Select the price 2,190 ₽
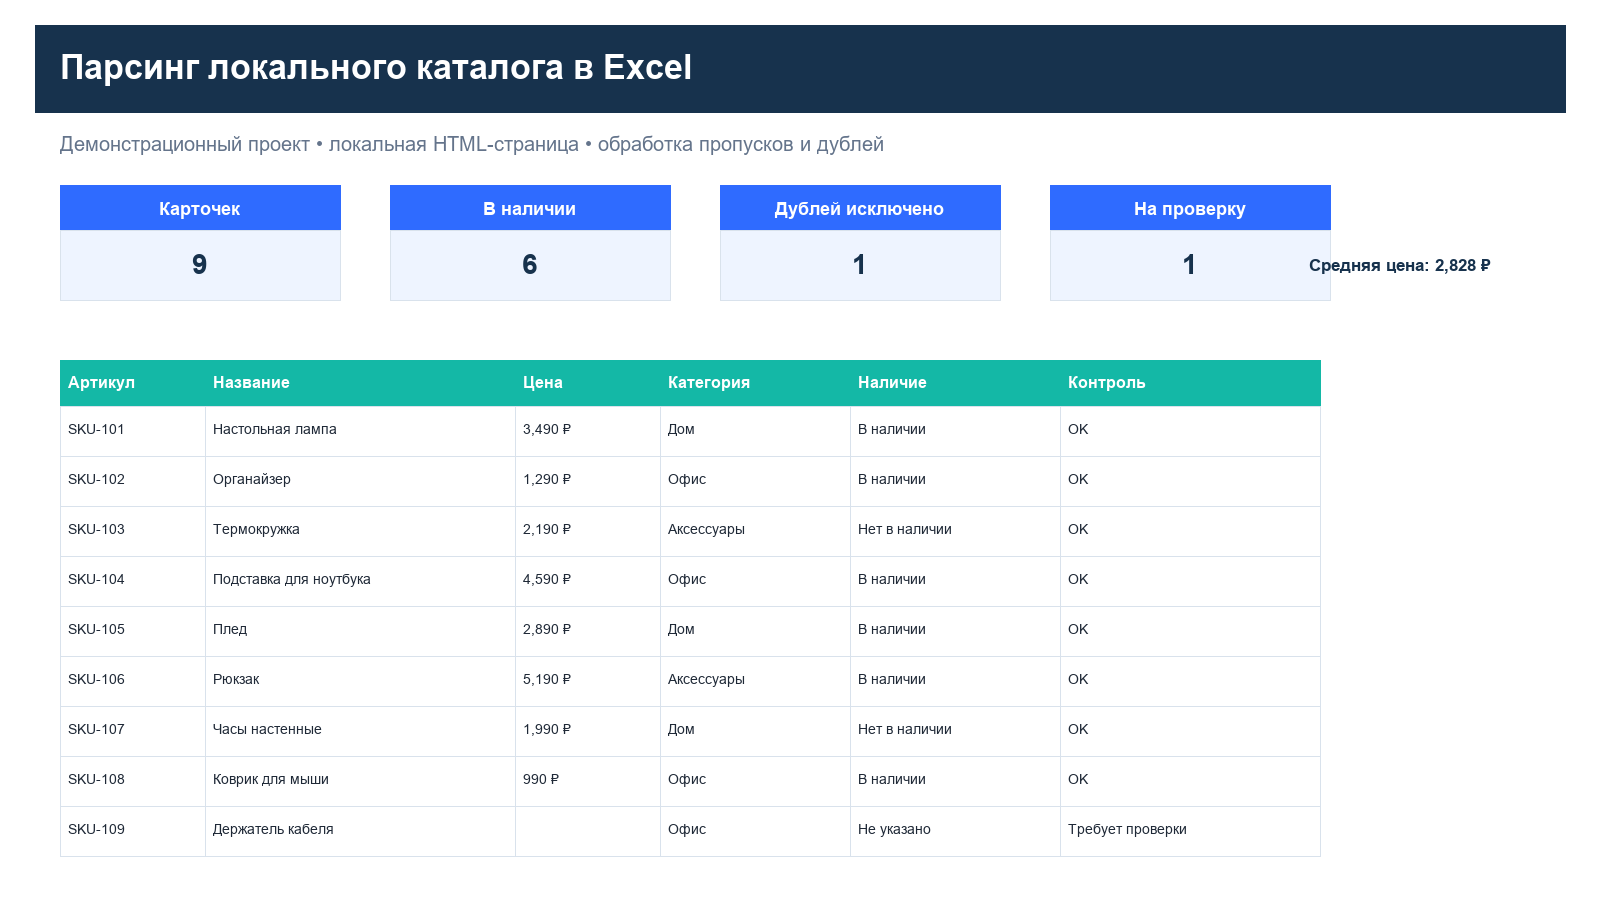 547,529
